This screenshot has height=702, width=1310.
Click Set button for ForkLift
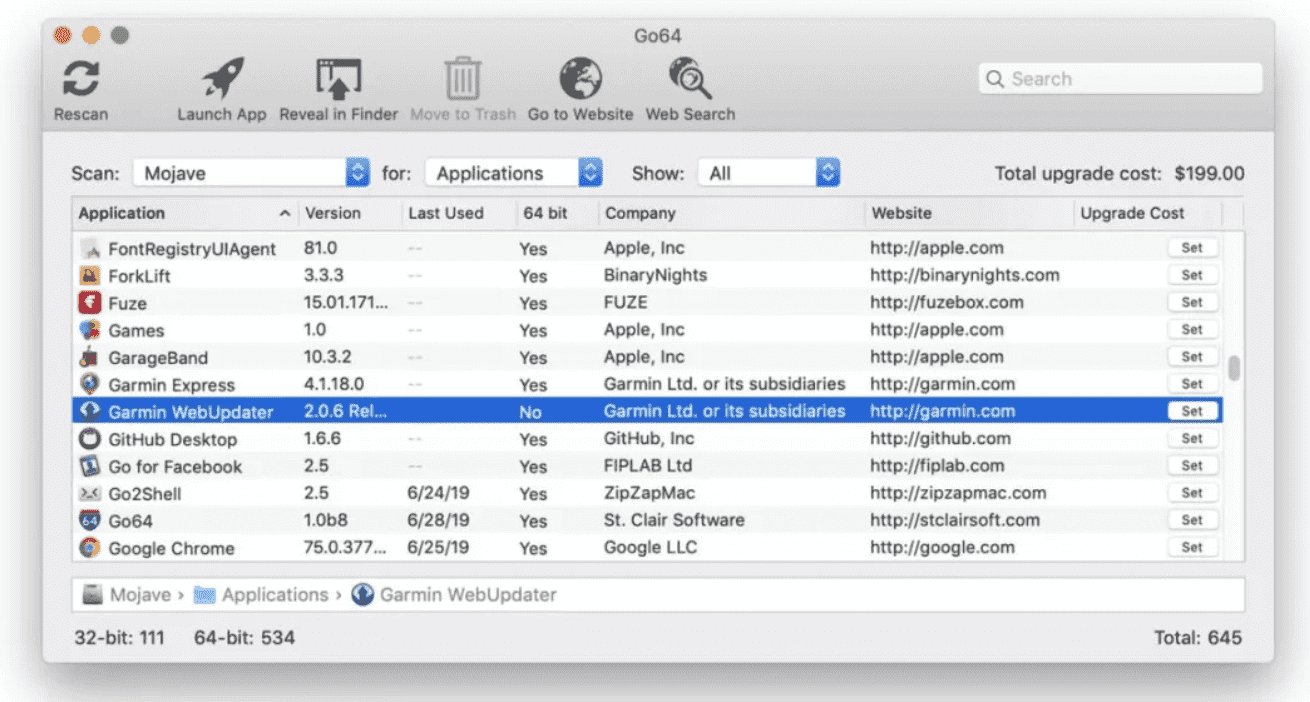[x=1192, y=275]
